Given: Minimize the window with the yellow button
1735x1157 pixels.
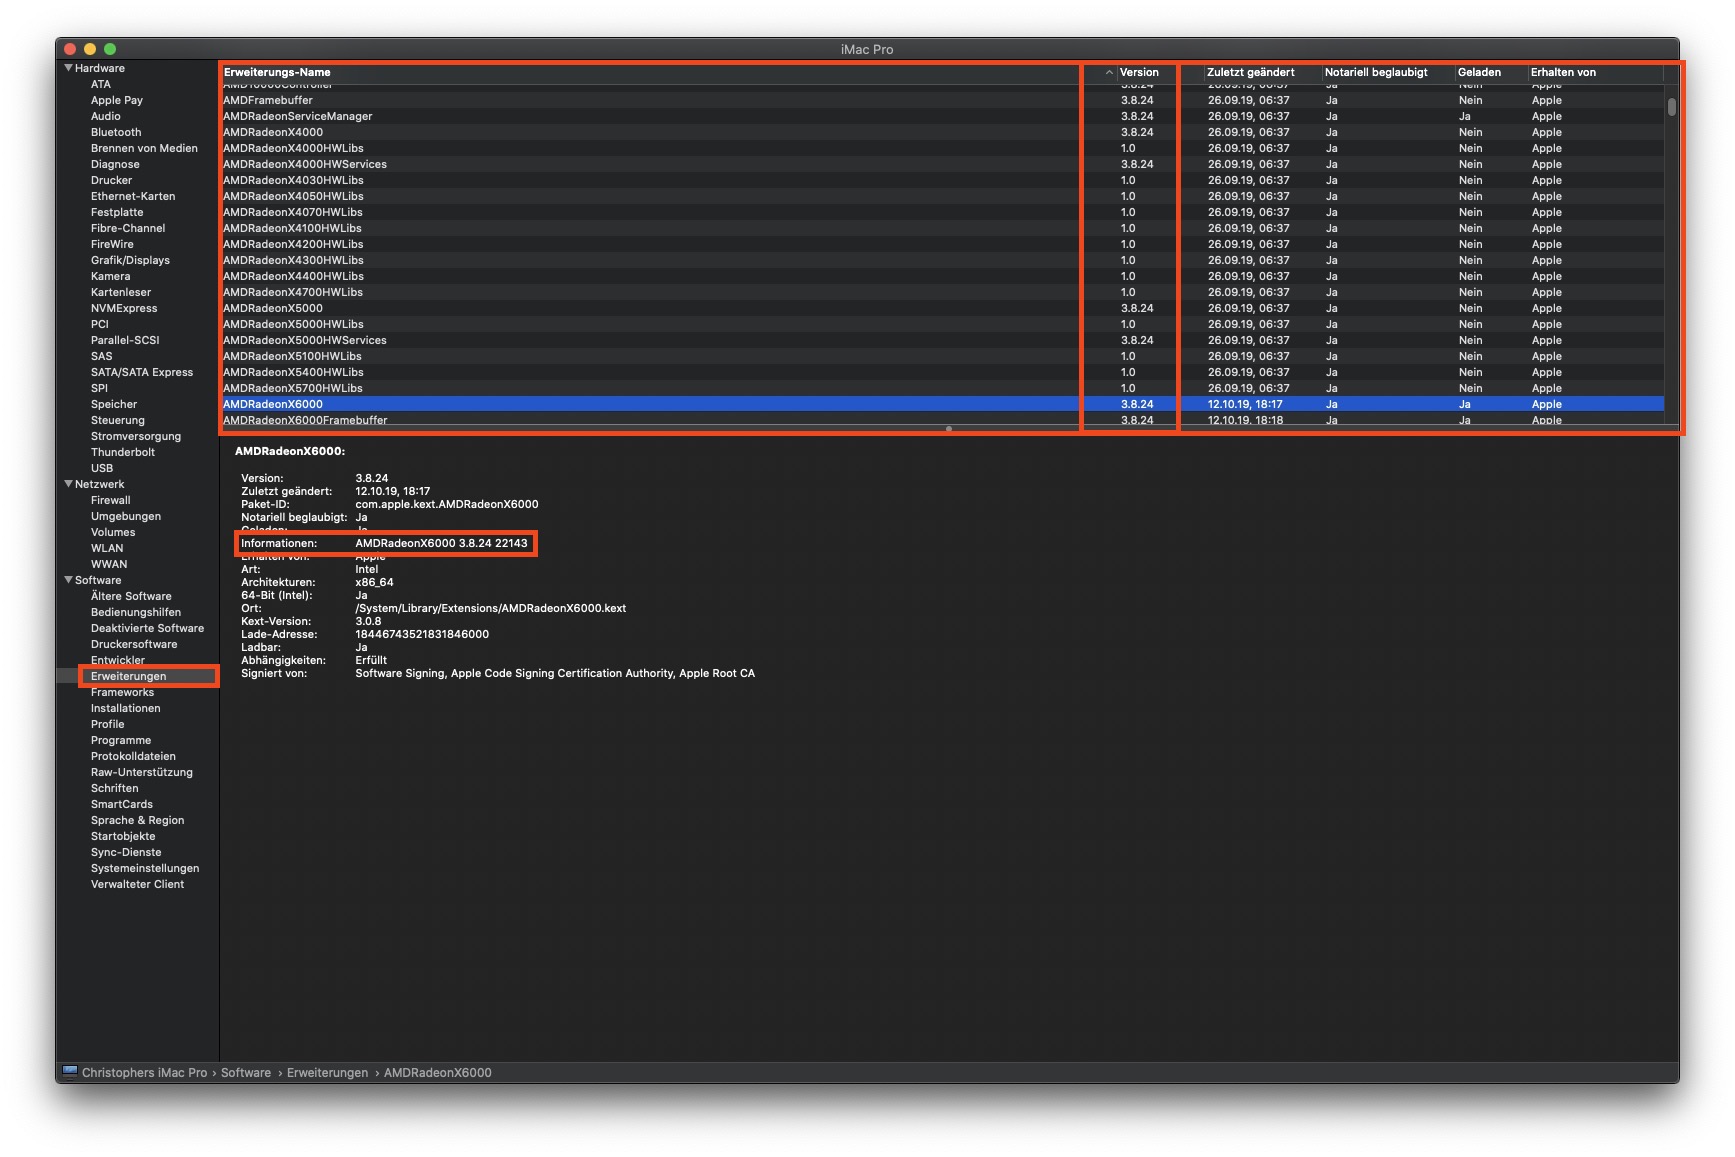Looking at the screenshot, I should click(90, 49).
